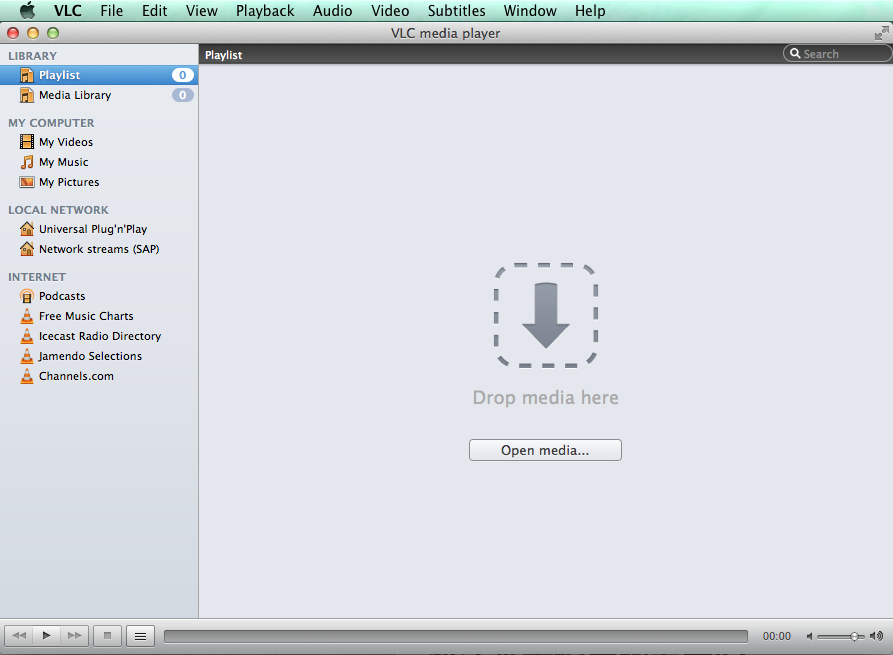Click the My Videos film icon
This screenshot has width=893, height=655.
[x=27, y=141]
